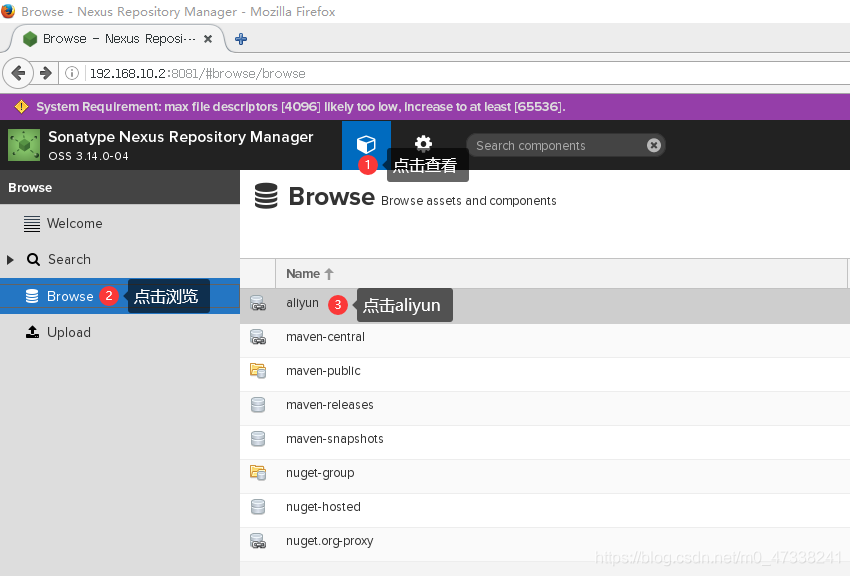Click maven-releases hosted database icon
850x576 pixels.
pos(258,405)
